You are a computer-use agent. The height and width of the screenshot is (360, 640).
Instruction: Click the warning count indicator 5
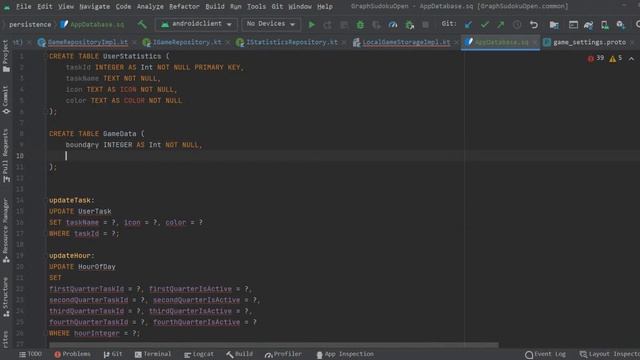(616, 58)
